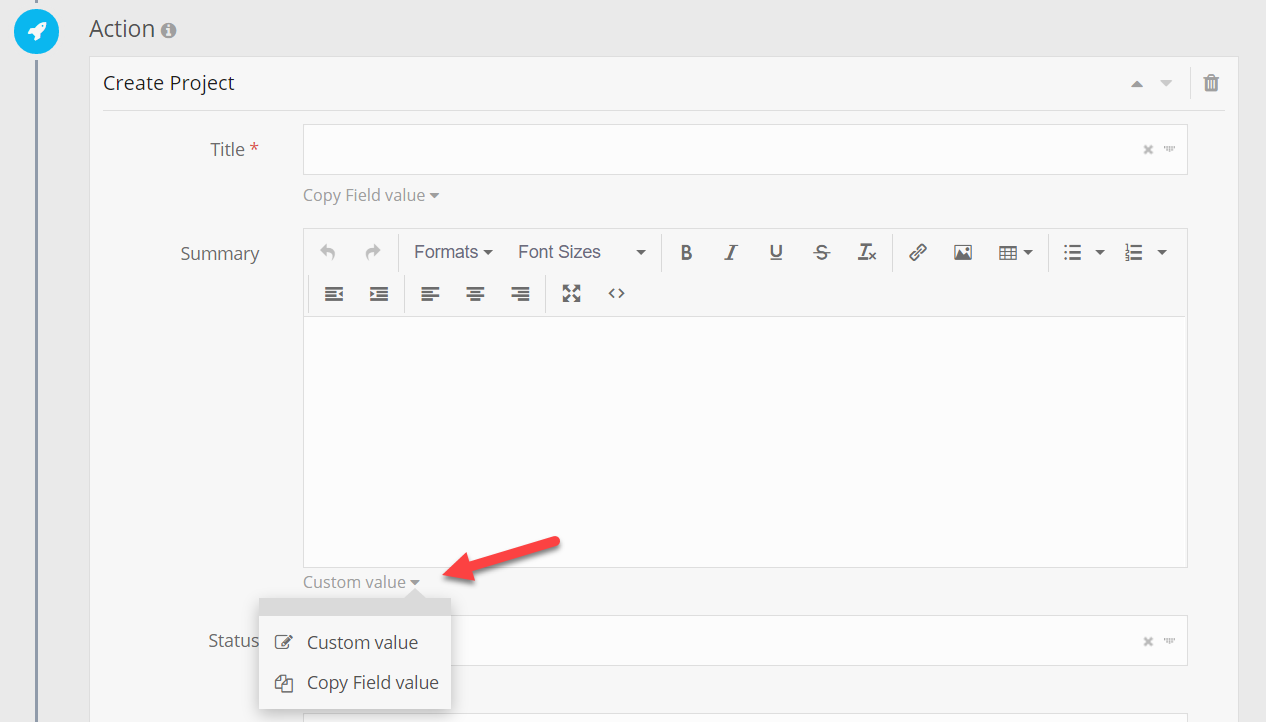Move the action up with the up arrow
The height and width of the screenshot is (722, 1266).
[x=1137, y=84]
